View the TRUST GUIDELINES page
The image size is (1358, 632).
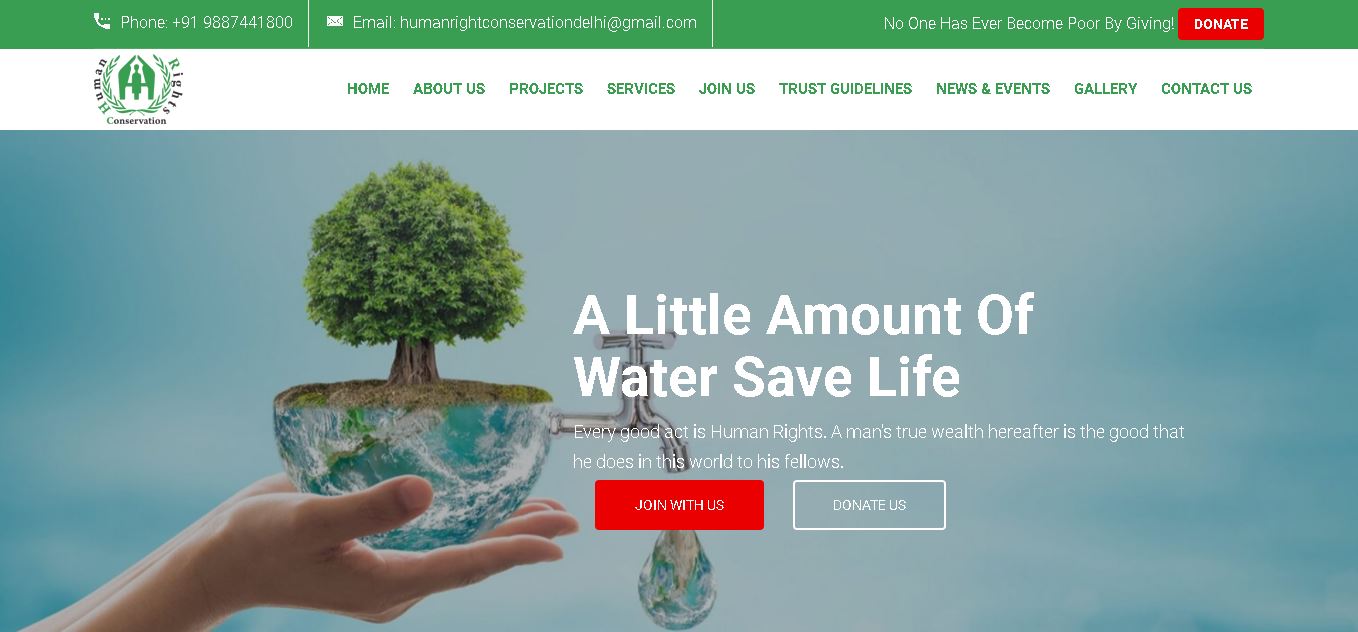click(846, 89)
